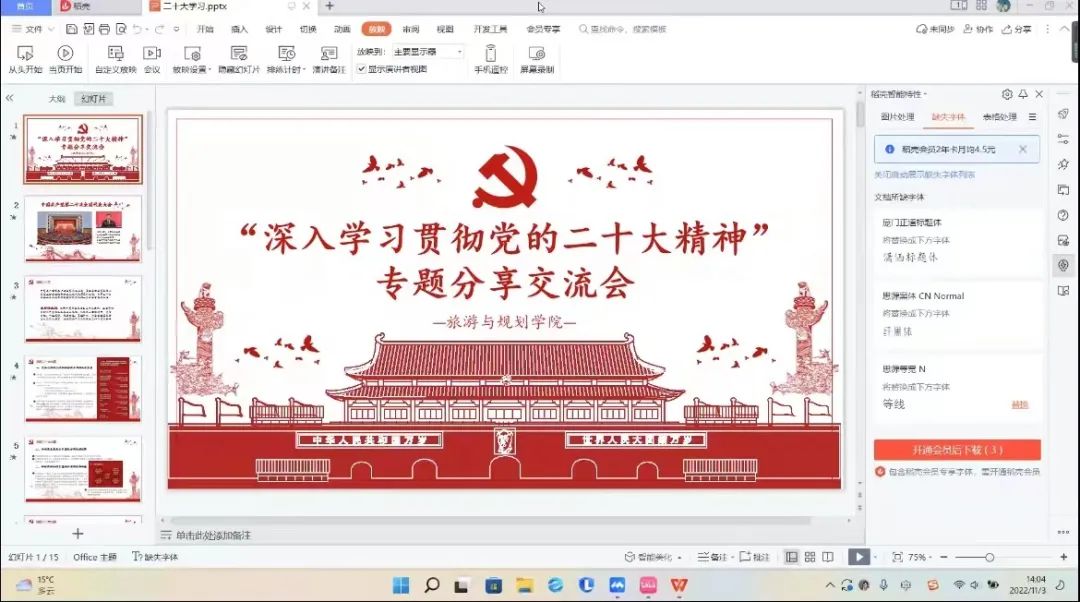
Task: Open 手机遥控 phone remote control
Action: pyautogui.click(x=490, y=59)
